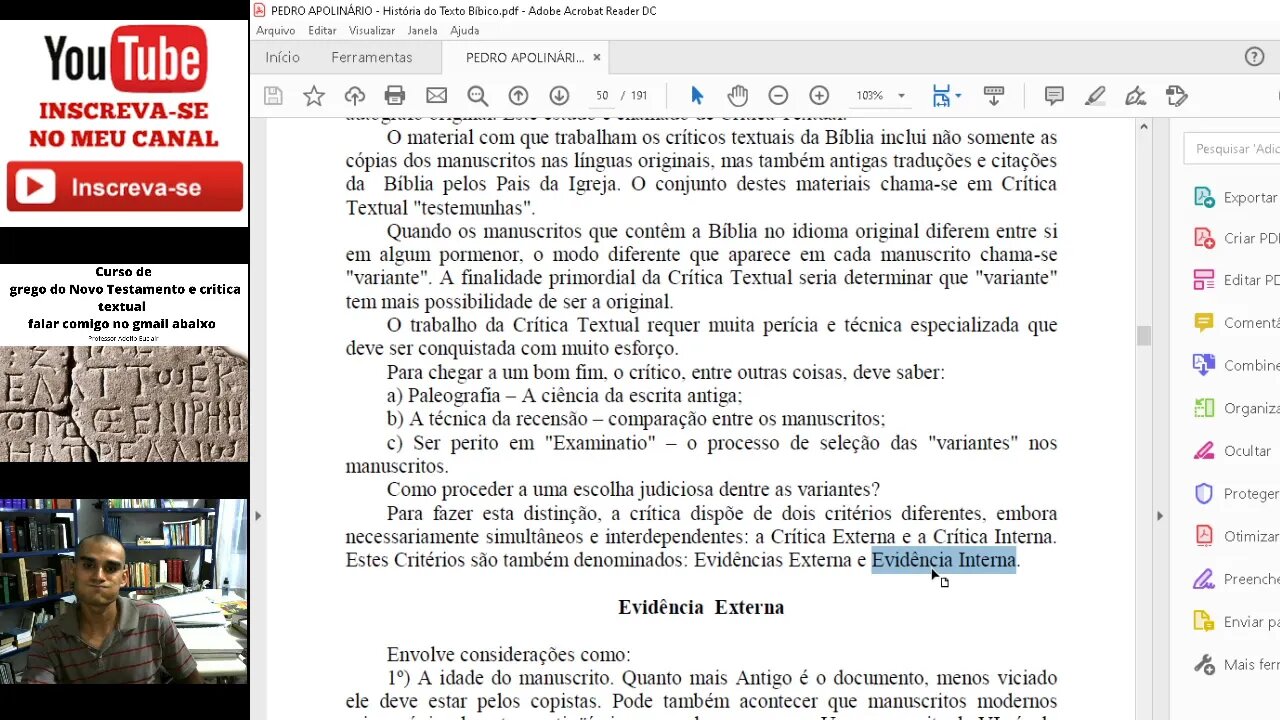Open the Otimizar PDF tool

tap(1236, 536)
